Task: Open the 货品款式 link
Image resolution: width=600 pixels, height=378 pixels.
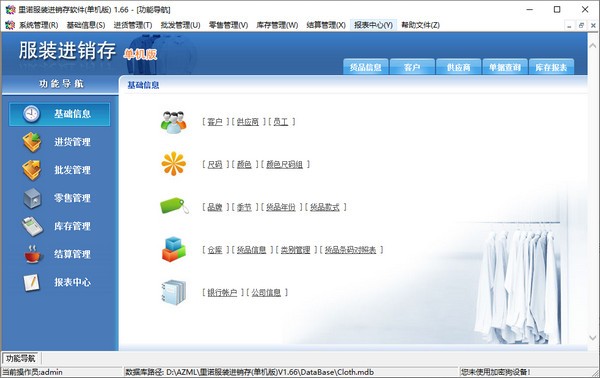Action: coord(324,207)
